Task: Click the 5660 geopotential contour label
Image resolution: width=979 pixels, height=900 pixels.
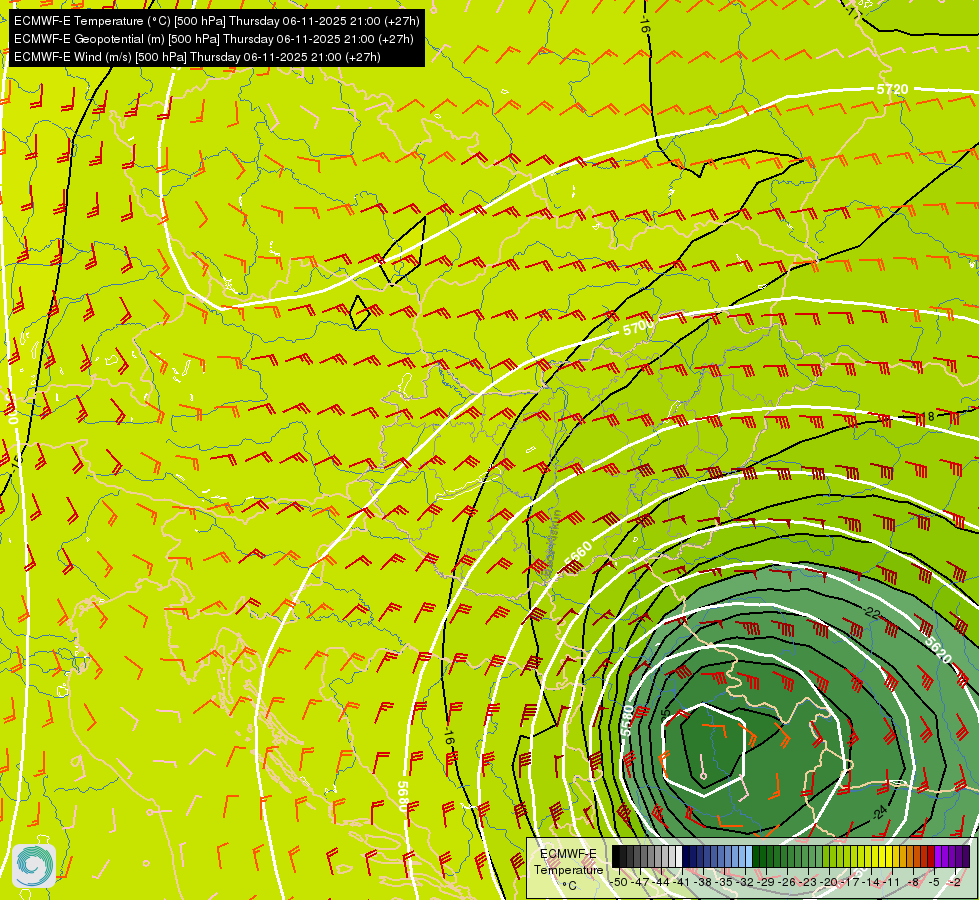Action: (x=578, y=555)
